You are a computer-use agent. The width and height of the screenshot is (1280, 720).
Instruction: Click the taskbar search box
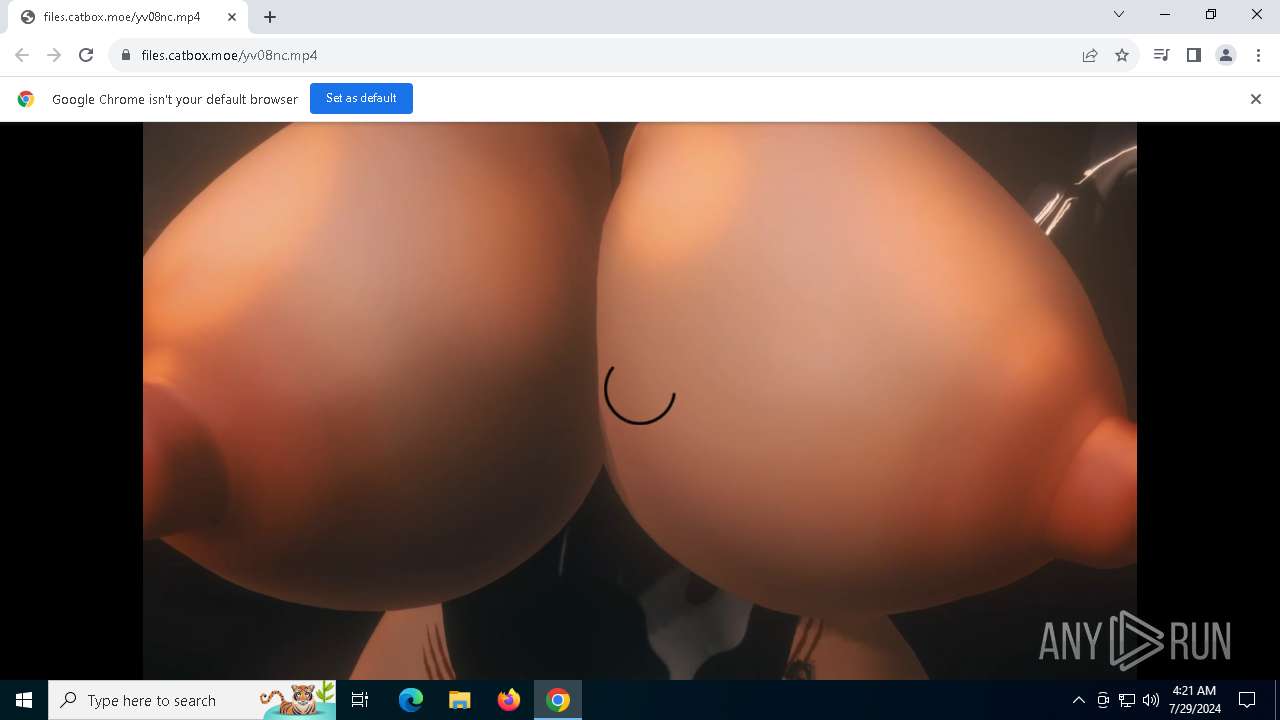(192, 700)
